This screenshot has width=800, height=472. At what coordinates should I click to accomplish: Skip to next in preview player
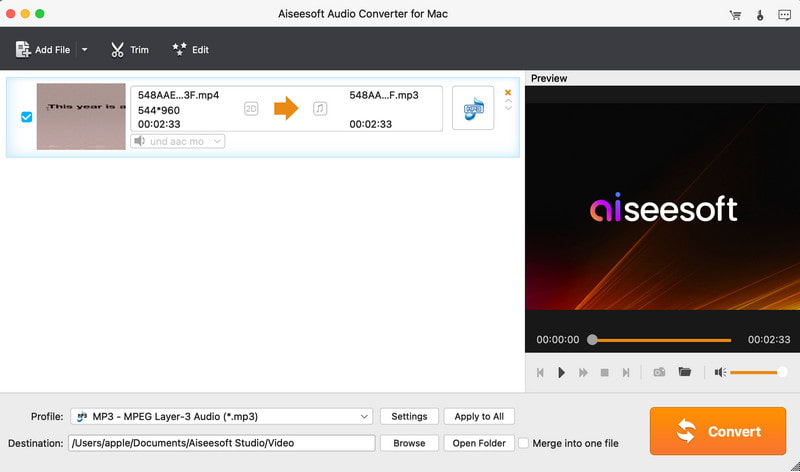pyautogui.click(x=626, y=372)
